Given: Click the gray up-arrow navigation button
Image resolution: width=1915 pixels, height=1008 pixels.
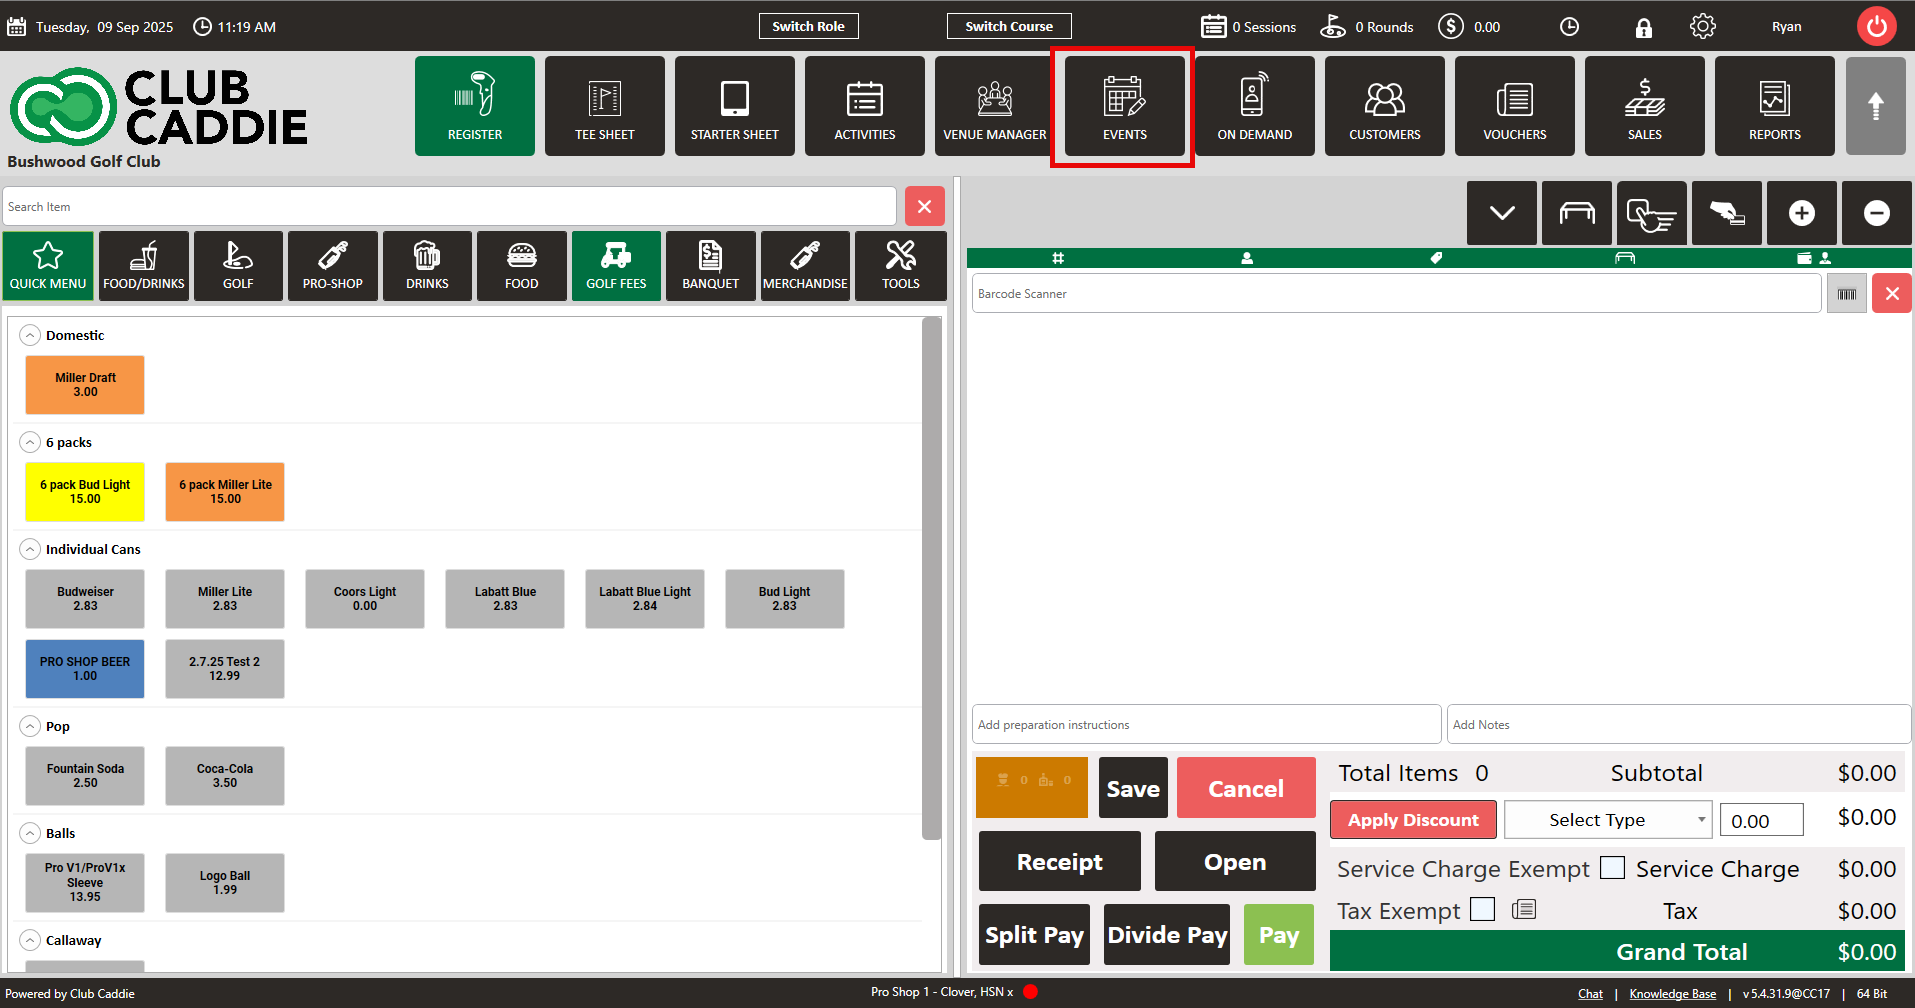Looking at the screenshot, I should click(1876, 106).
